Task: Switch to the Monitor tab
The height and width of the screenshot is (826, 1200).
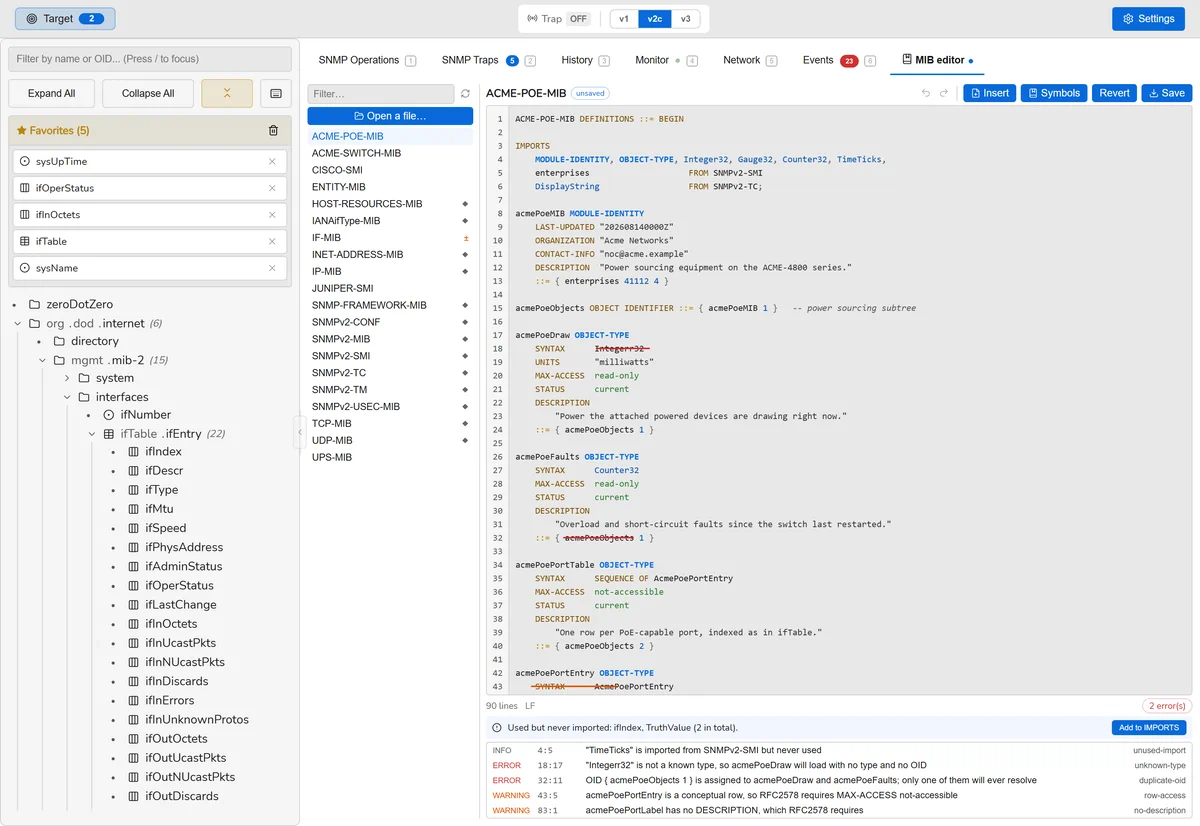Action: [x=666, y=60]
